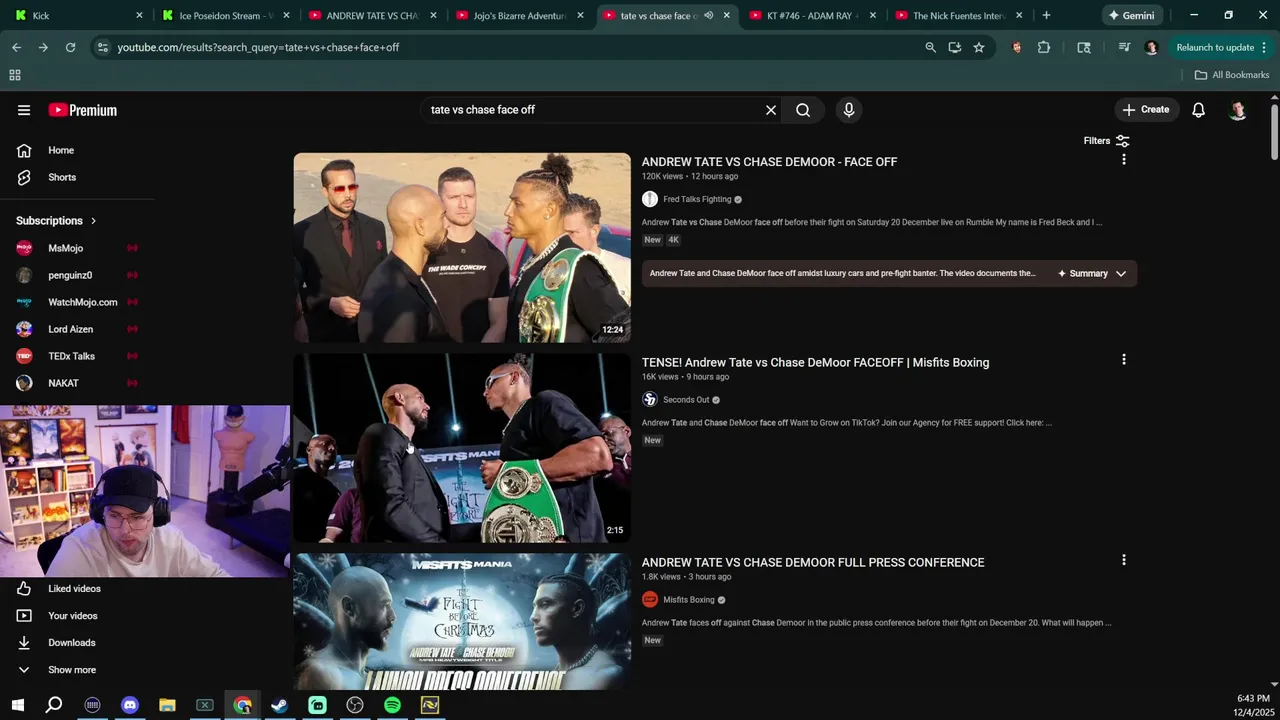Screen dimensions: 1280x720
Task: Switch to KT #746 - ADAM RAY tab
Action: coord(811,15)
